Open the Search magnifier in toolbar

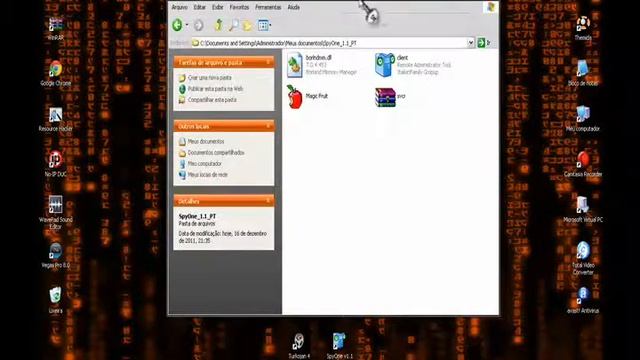[x=233, y=25]
